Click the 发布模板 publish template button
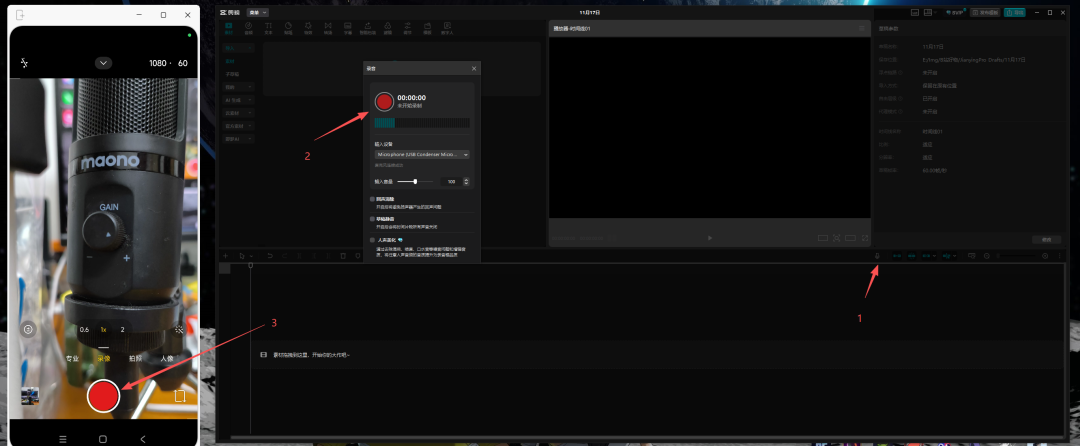 [985, 12]
